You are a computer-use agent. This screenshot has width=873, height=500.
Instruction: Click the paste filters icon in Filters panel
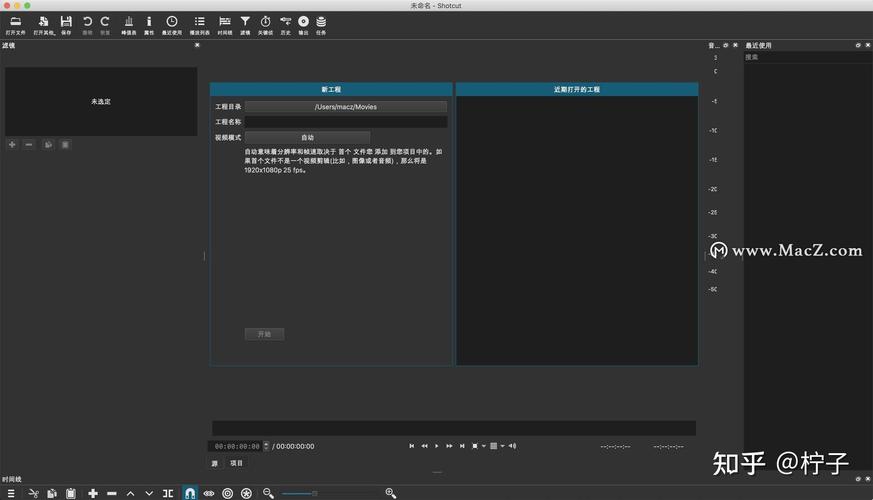tap(65, 145)
